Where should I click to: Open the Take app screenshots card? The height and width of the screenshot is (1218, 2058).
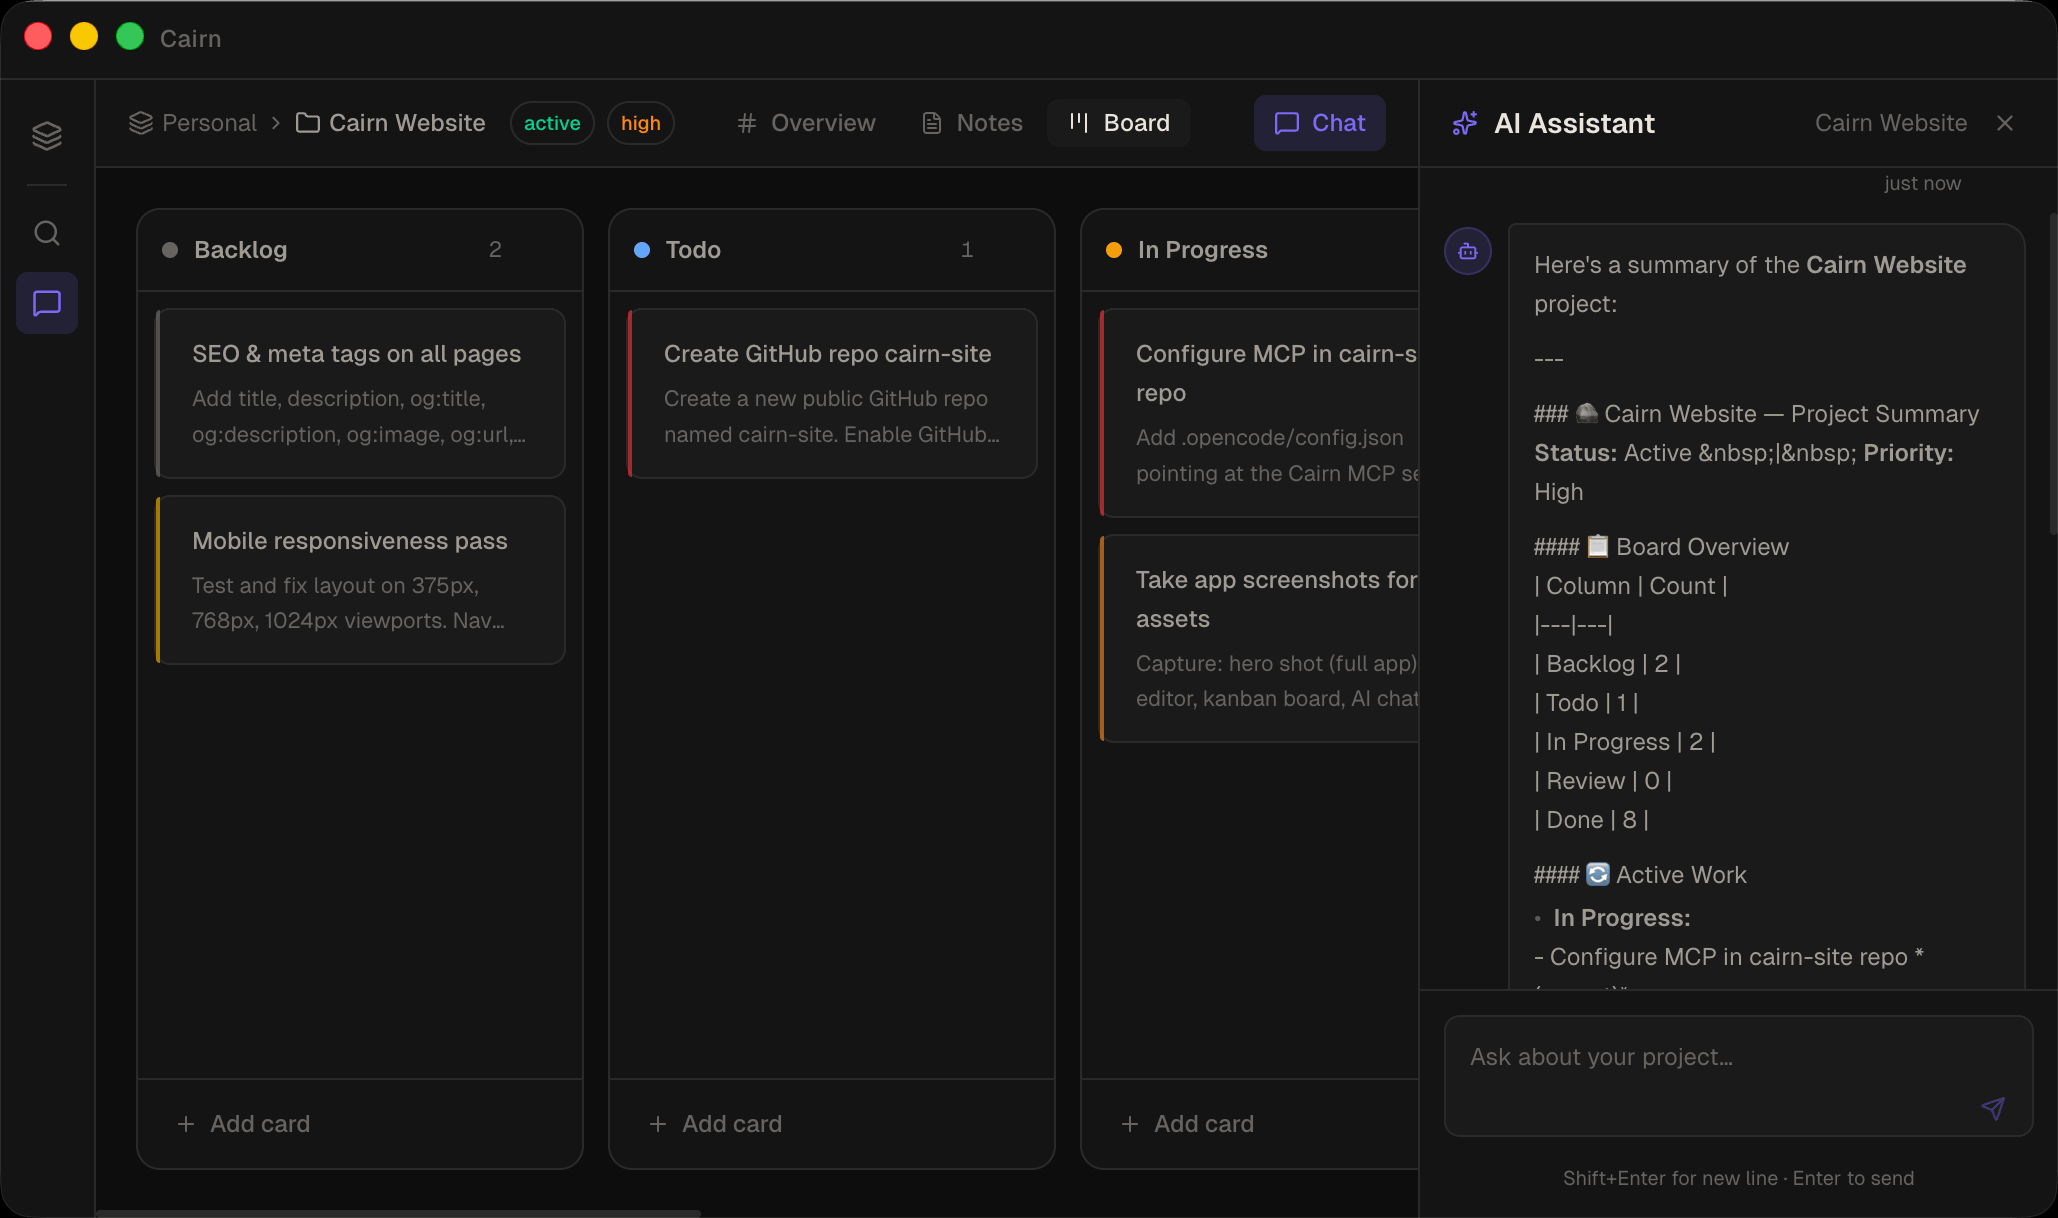tap(1259, 639)
